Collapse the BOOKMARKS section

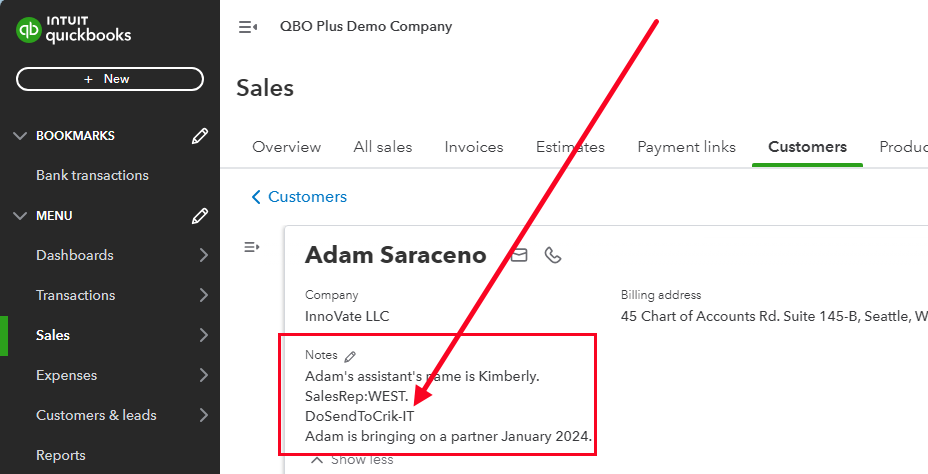pyautogui.click(x=20, y=136)
